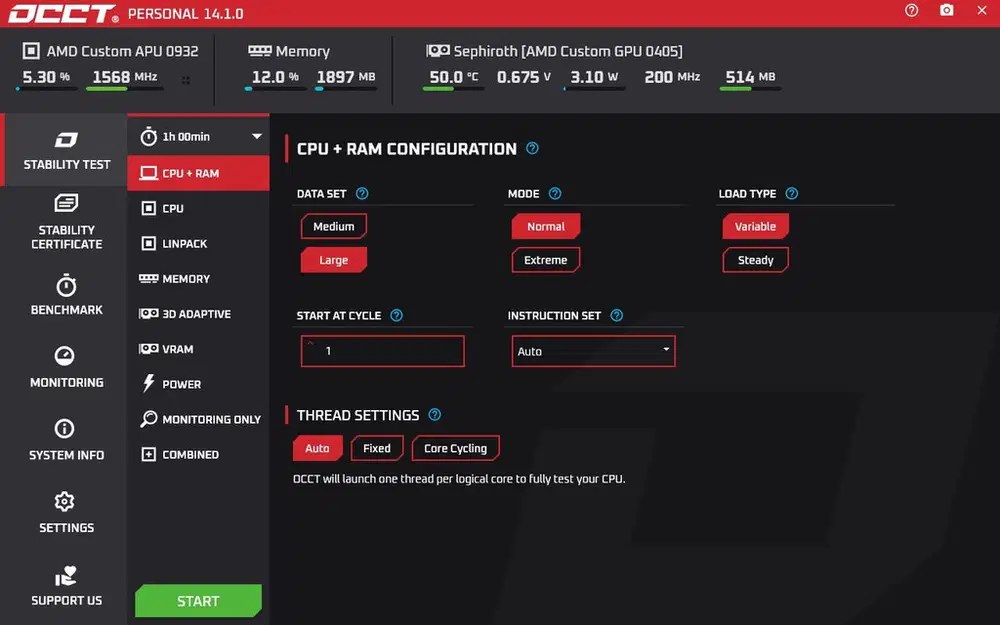This screenshot has width=1000, height=625.
Task: Select the Combined test
Action: [198, 454]
